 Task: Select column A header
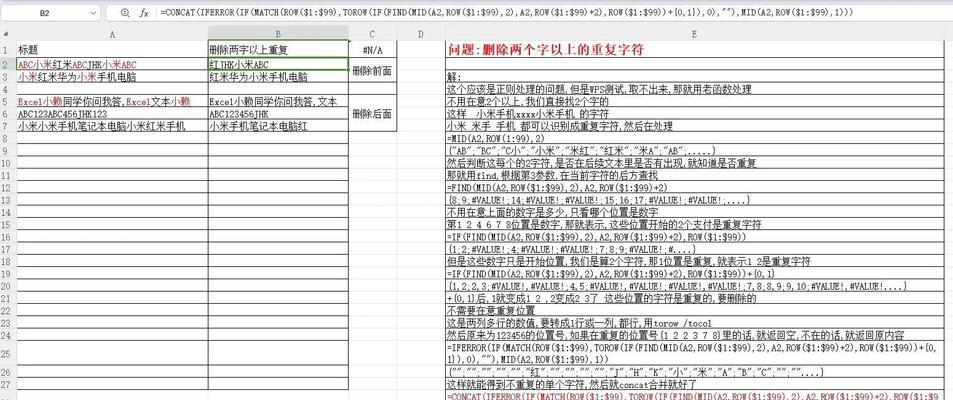click(112, 35)
